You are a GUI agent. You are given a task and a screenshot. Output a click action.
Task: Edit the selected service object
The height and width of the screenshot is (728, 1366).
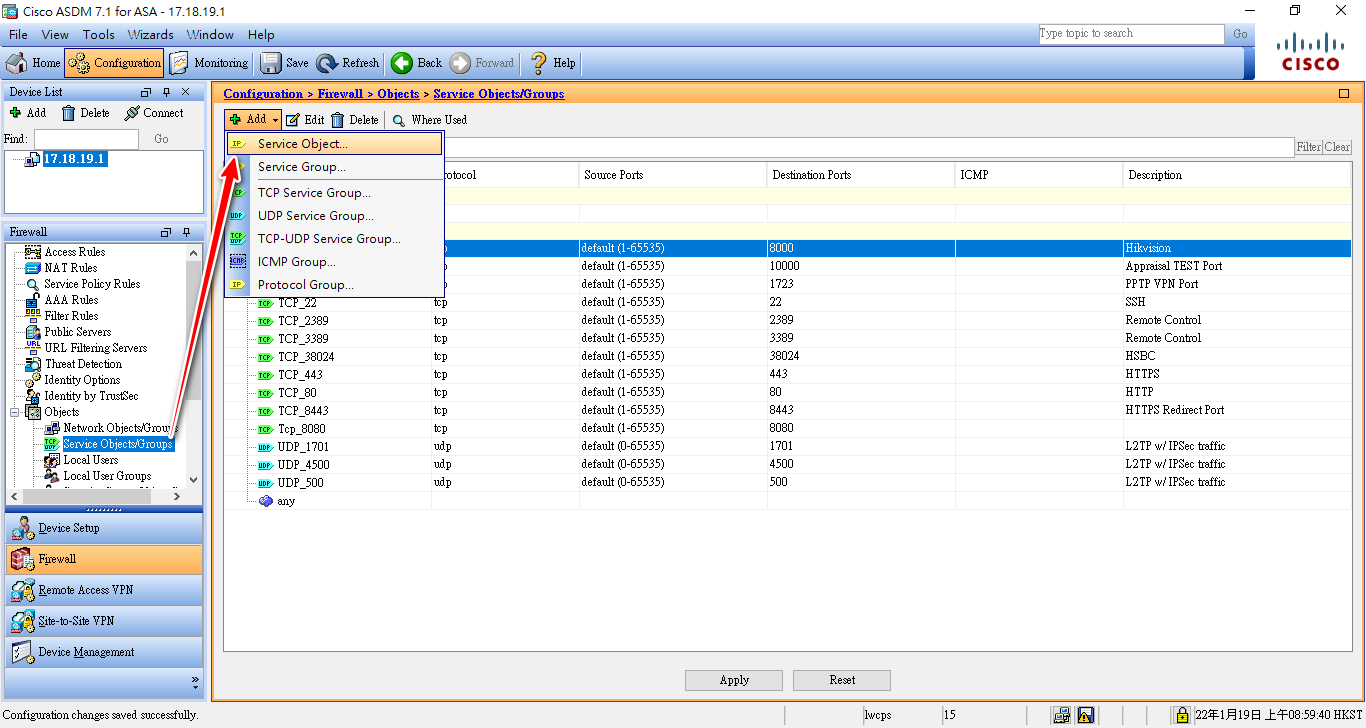303,119
